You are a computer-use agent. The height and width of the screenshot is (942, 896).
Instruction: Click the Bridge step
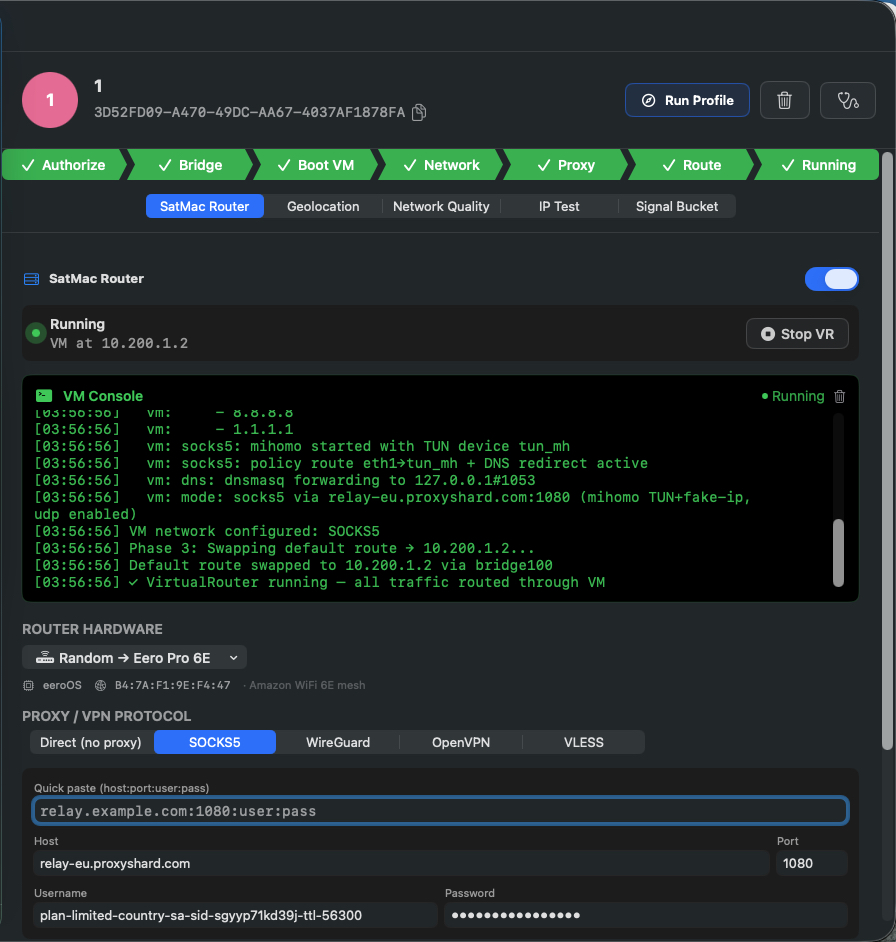click(190, 165)
